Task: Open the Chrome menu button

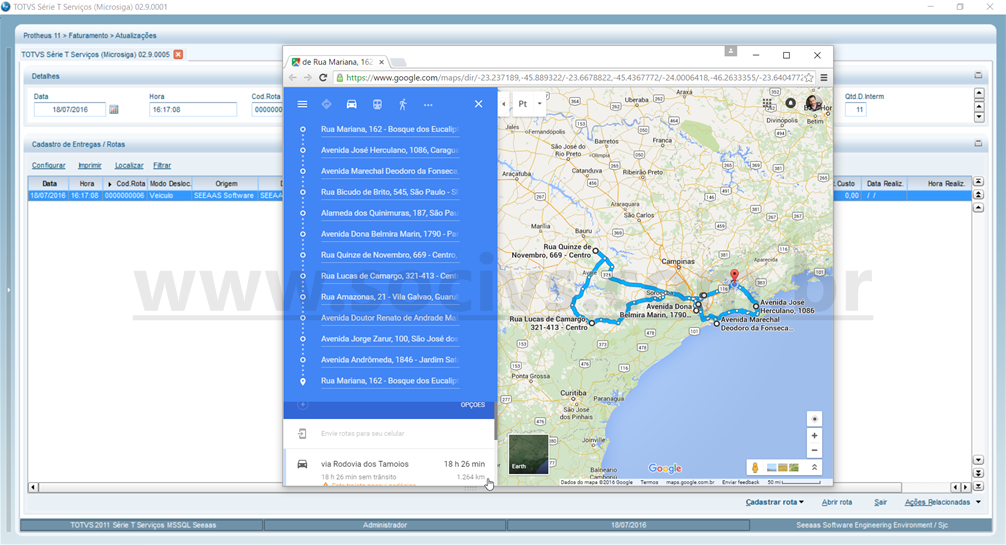Action: point(824,78)
